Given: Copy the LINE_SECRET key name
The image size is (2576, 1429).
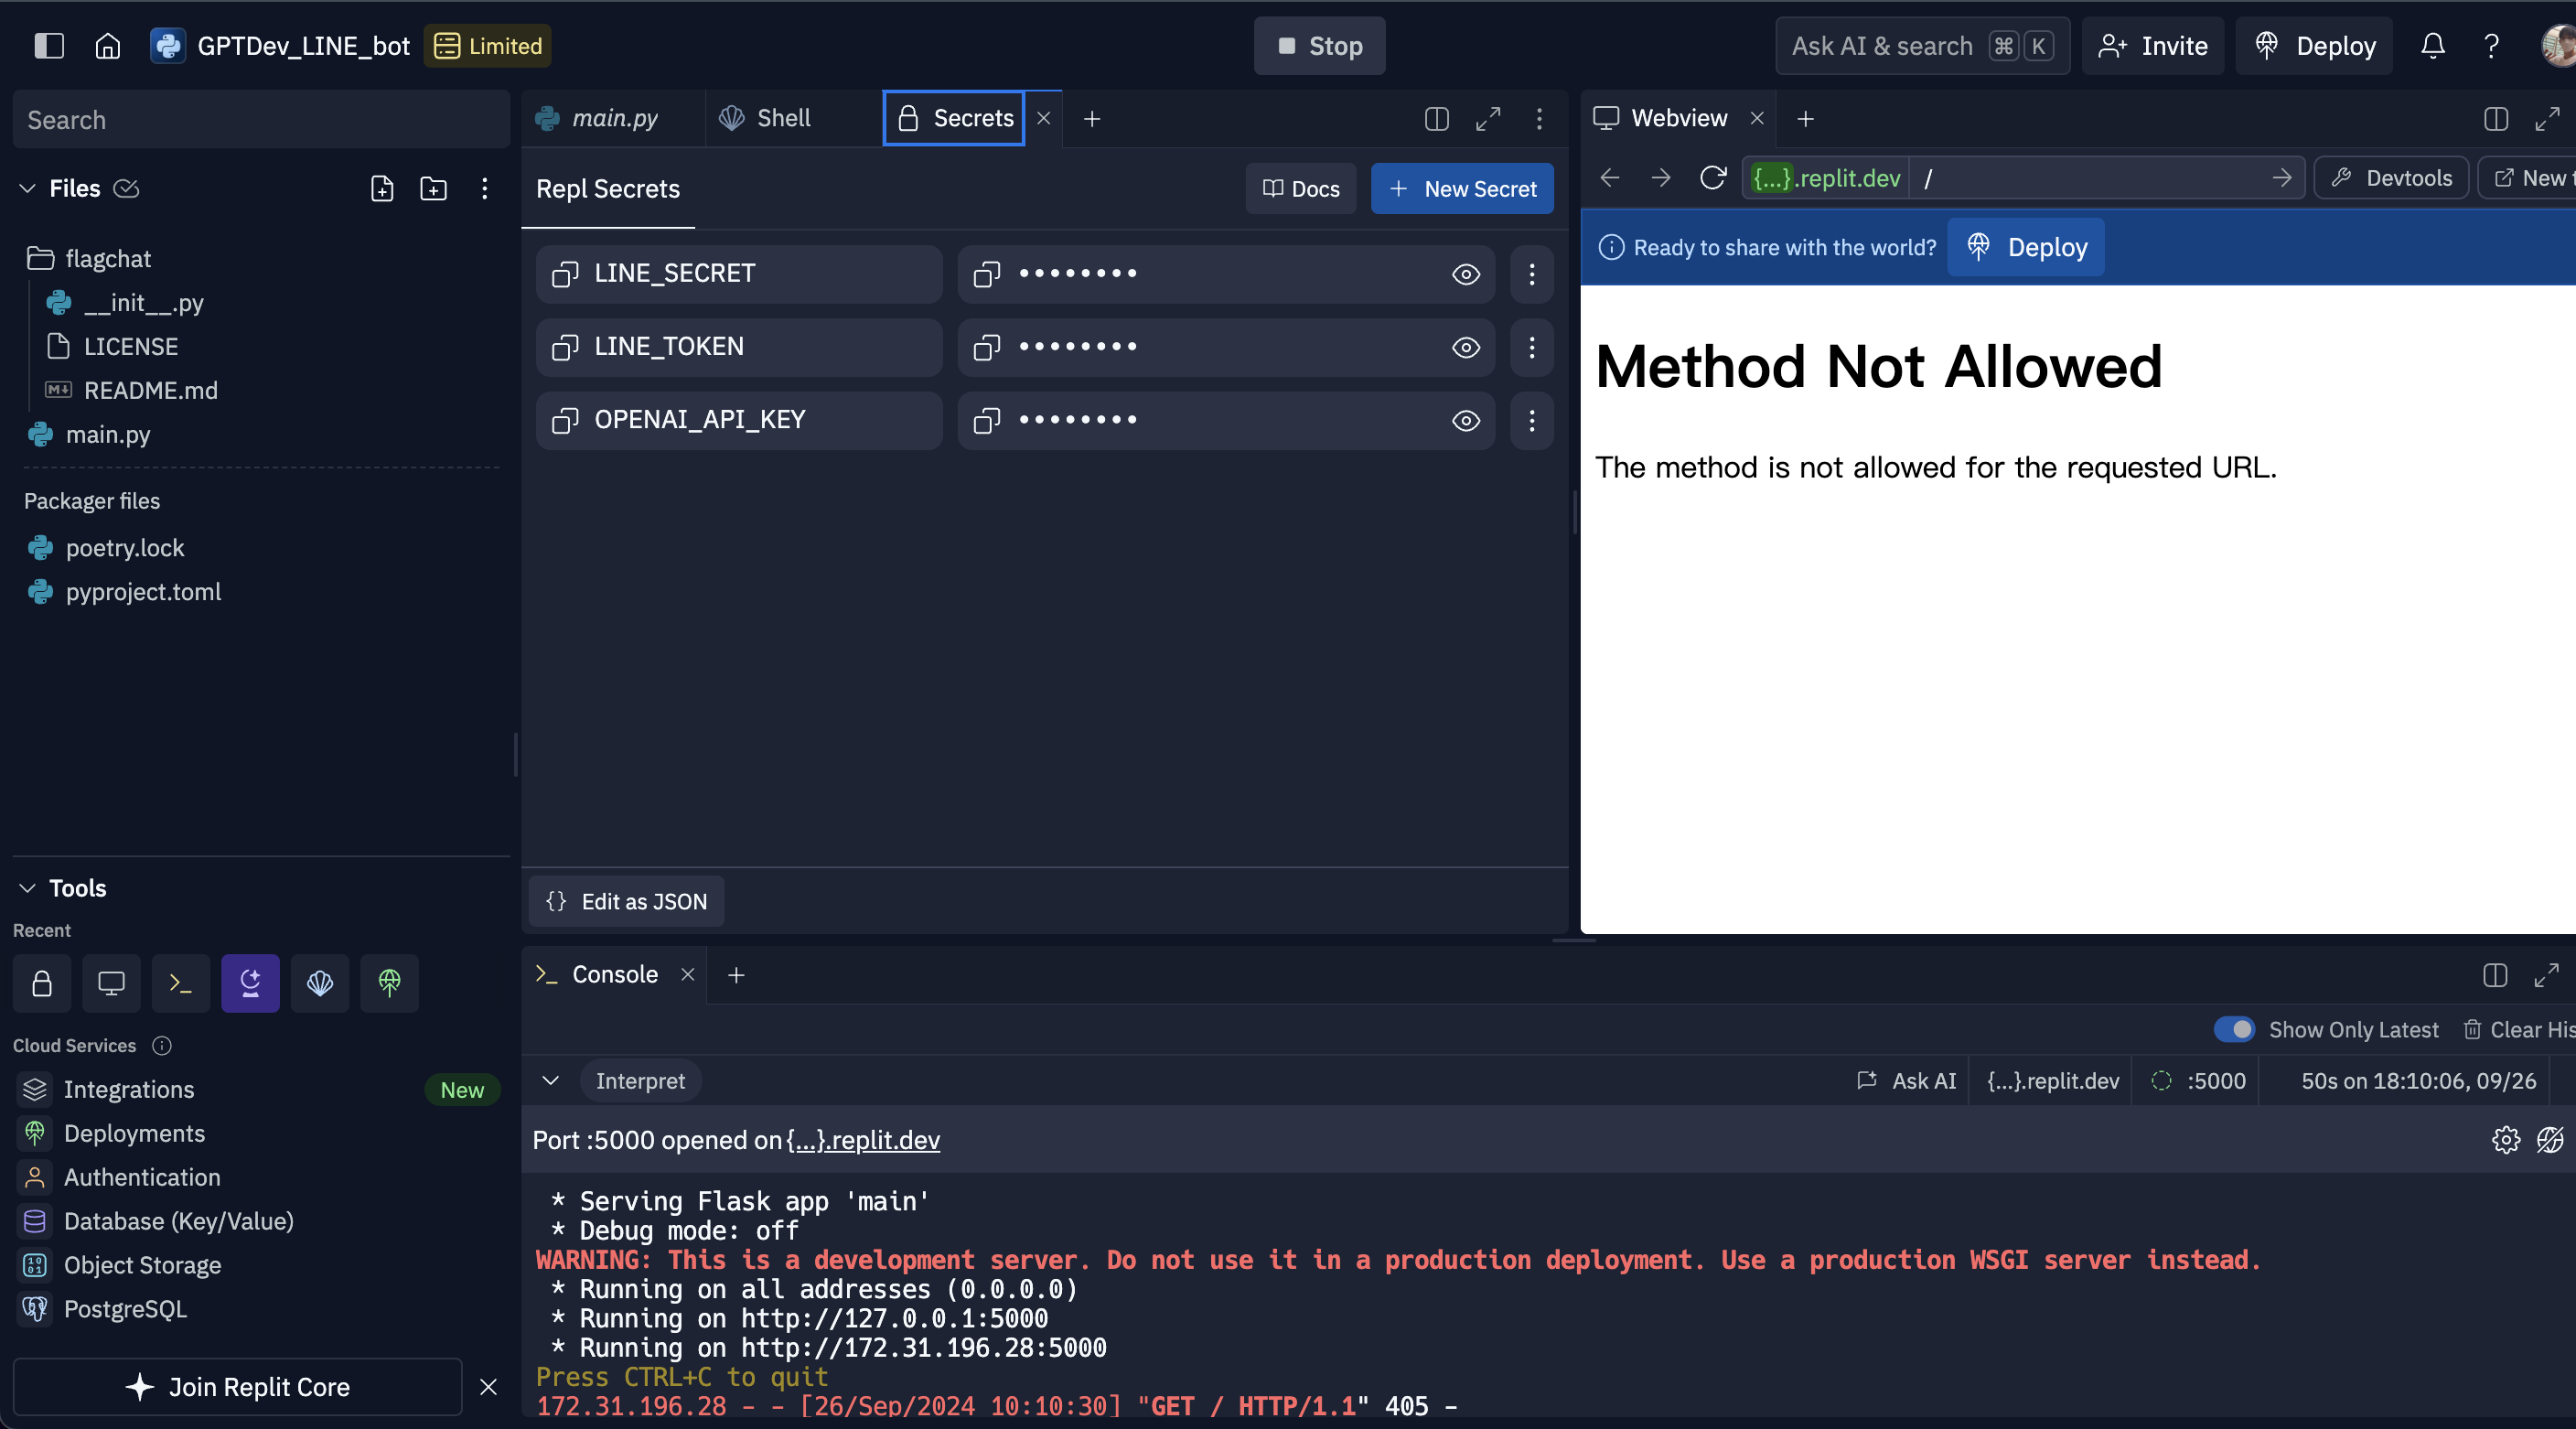Looking at the screenshot, I should coord(565,274).
